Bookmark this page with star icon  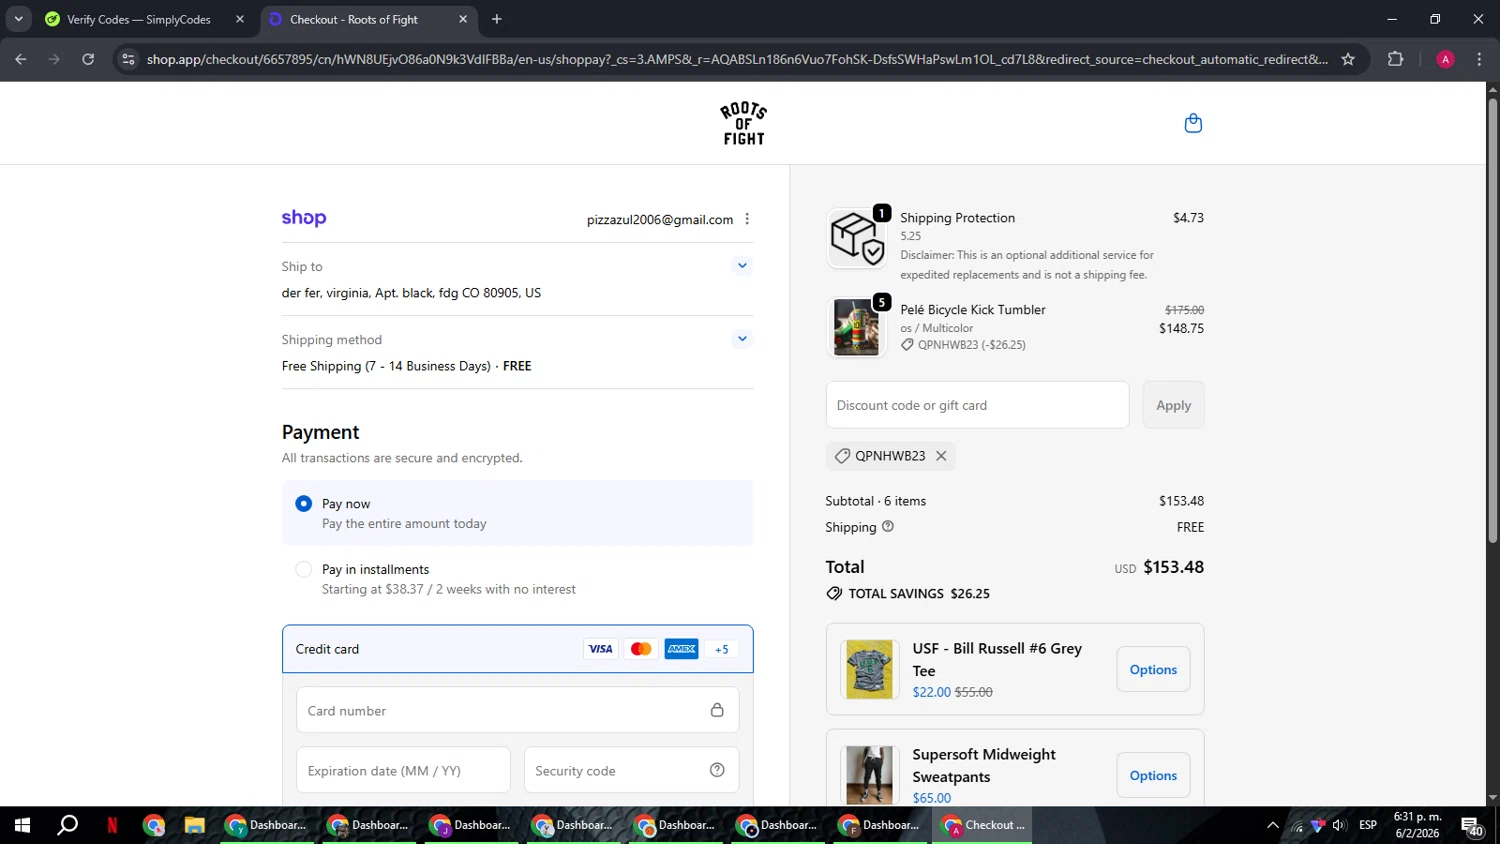(x=1348, y=59)
